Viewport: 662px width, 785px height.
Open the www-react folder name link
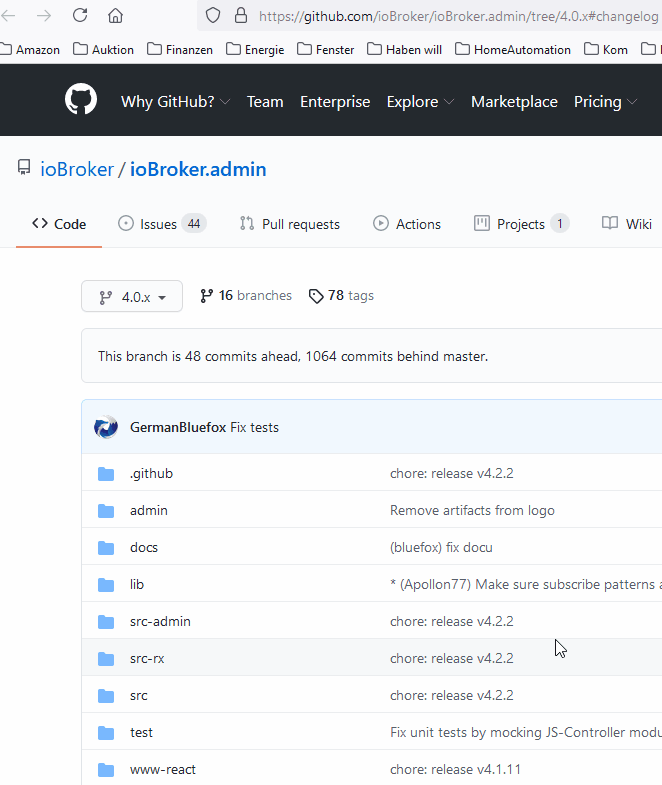coord(163,770)
